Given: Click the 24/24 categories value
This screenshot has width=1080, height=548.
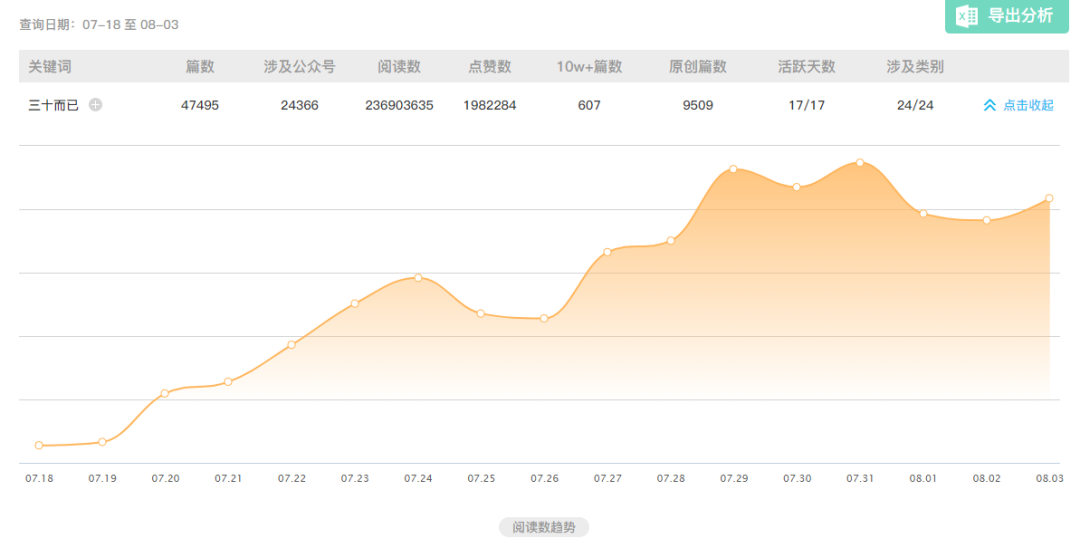Looking at the screenshot, I should click(915, 105).
